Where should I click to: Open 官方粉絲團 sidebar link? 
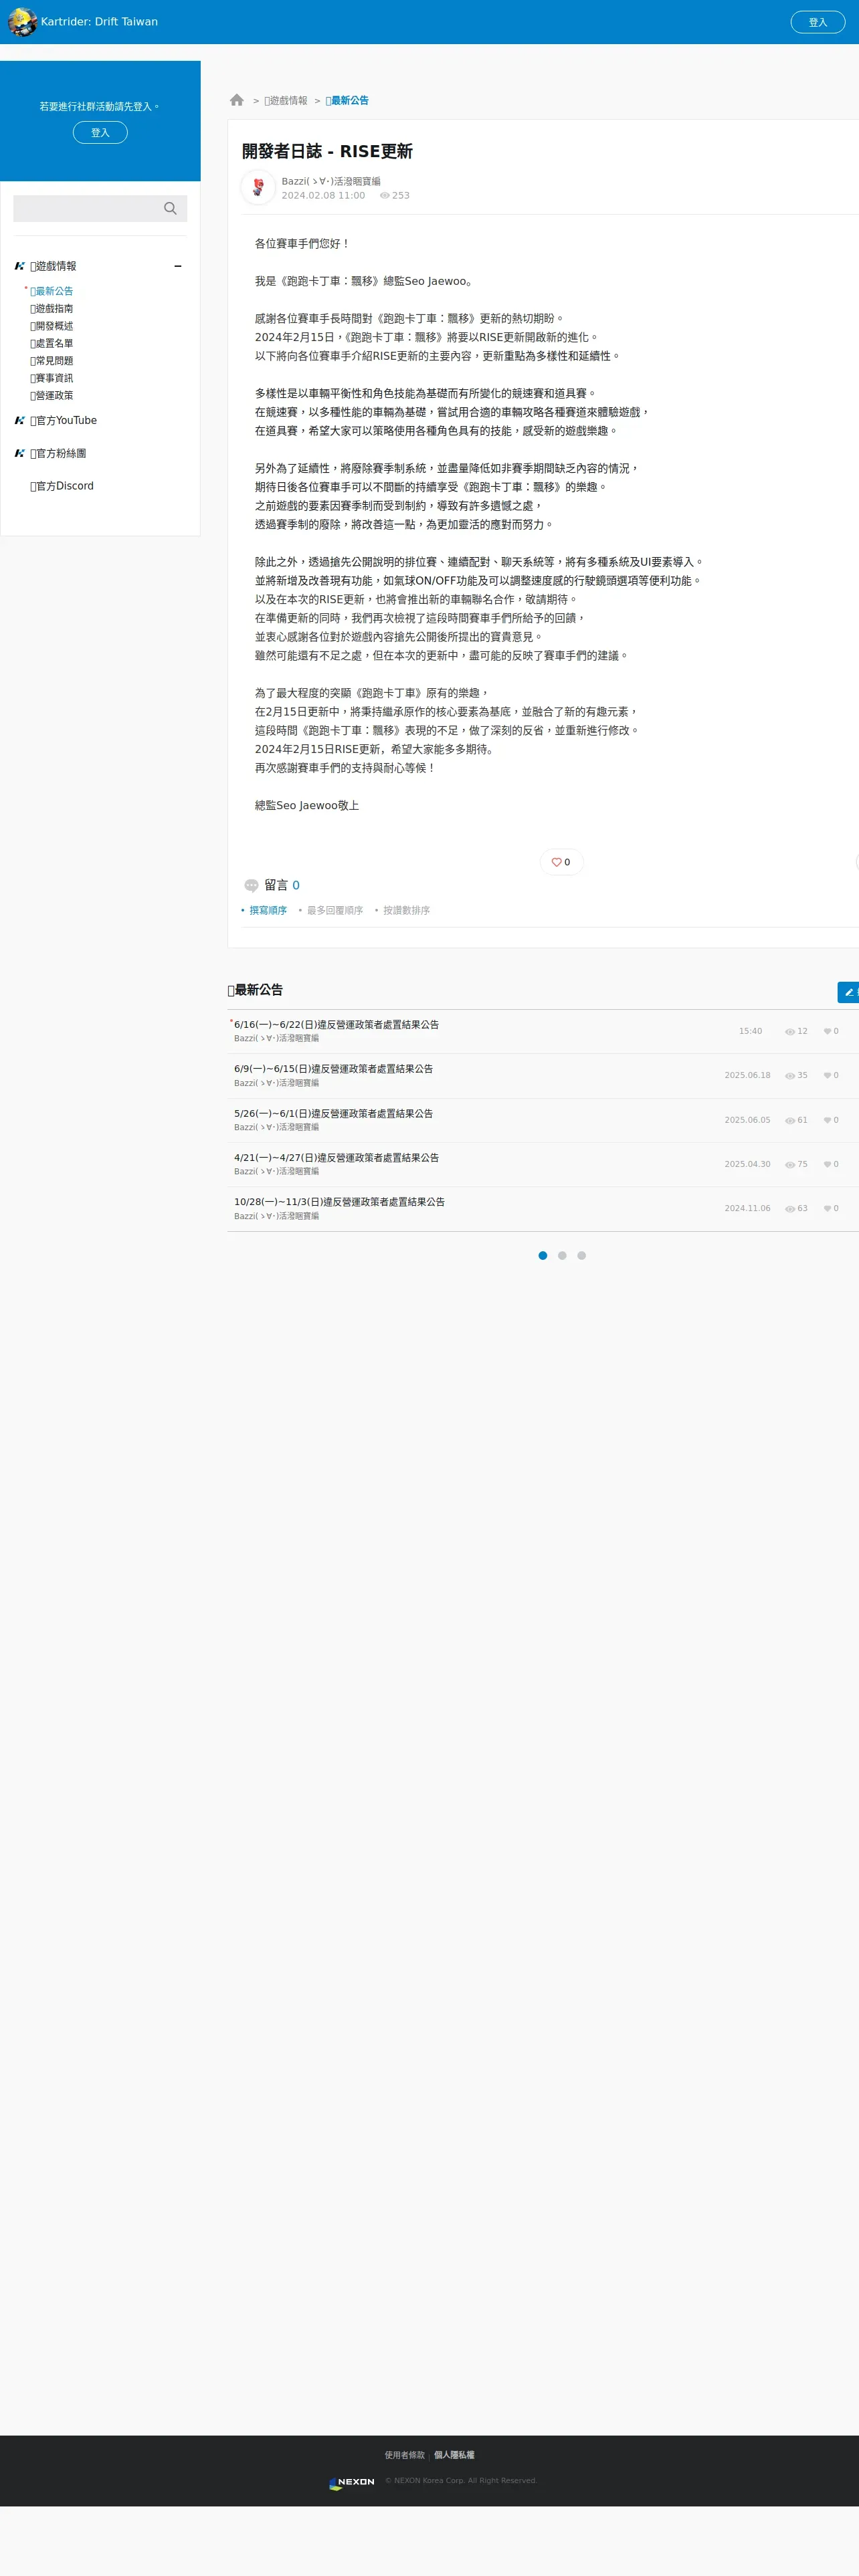tap(58, 453)
